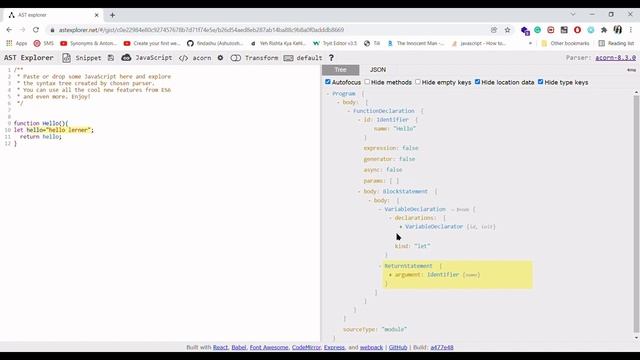Open parser settings gear icon

[x=220, y=58]
